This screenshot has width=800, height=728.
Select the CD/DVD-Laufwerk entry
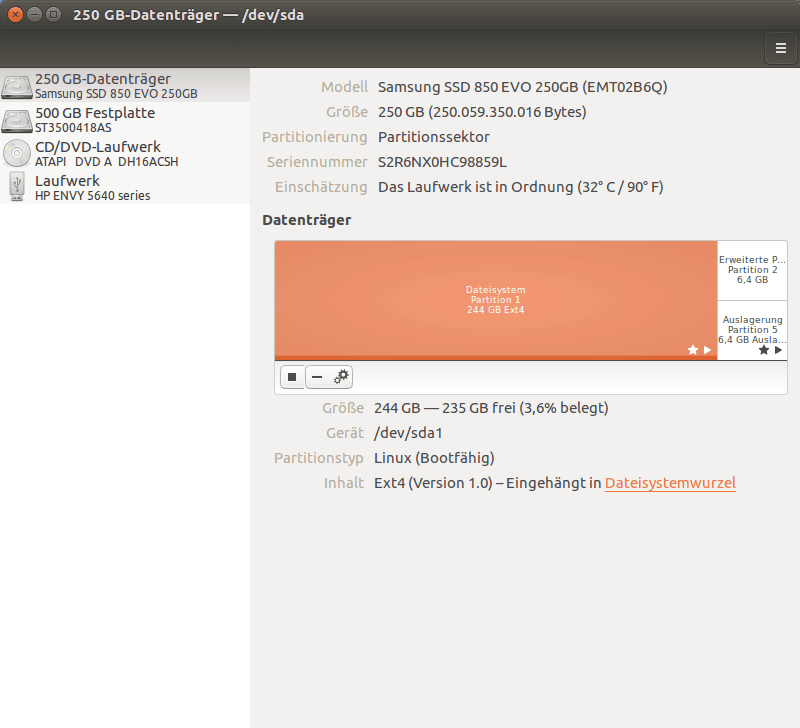[x=125, y=154]
